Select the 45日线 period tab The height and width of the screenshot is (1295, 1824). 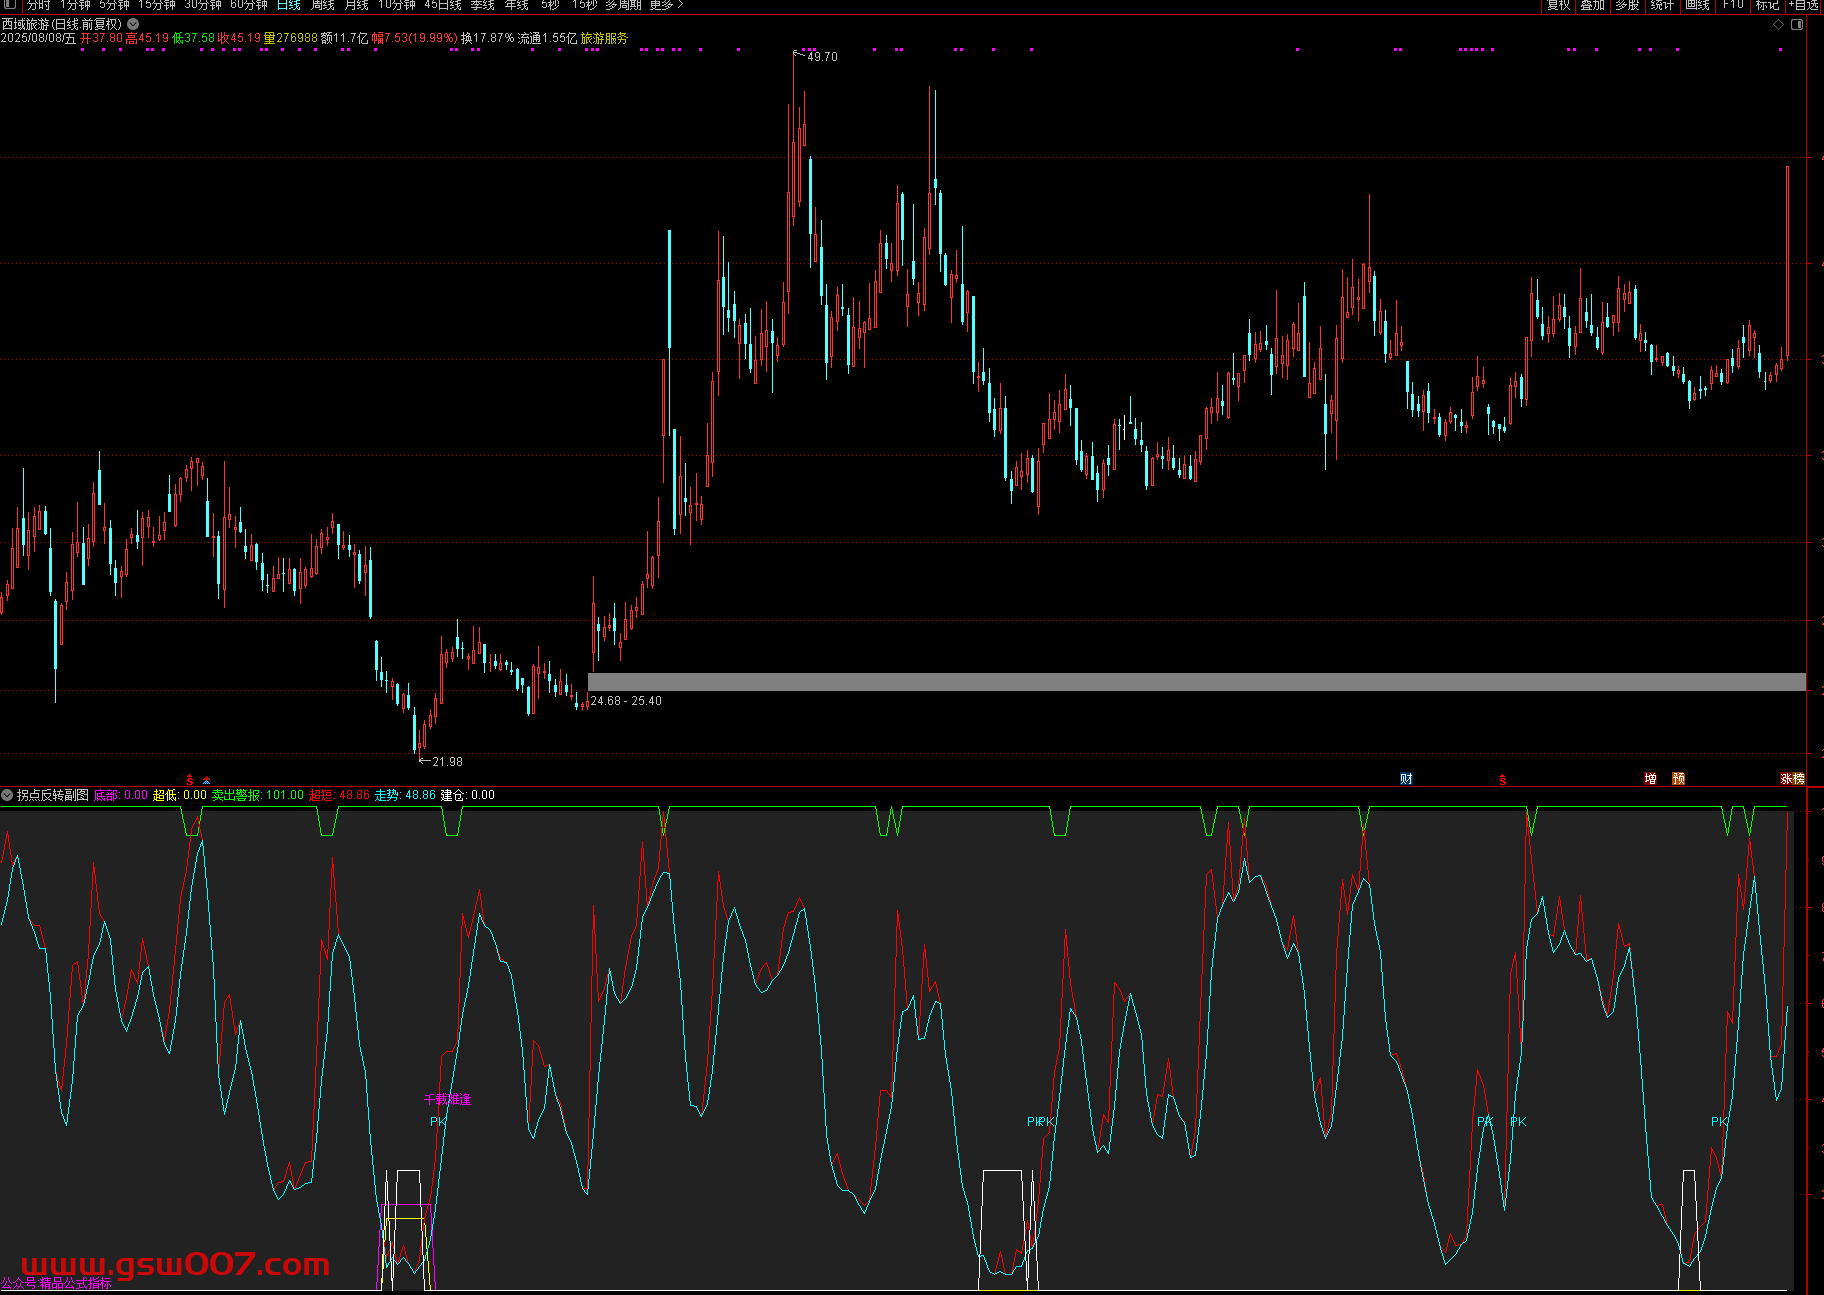443,5
